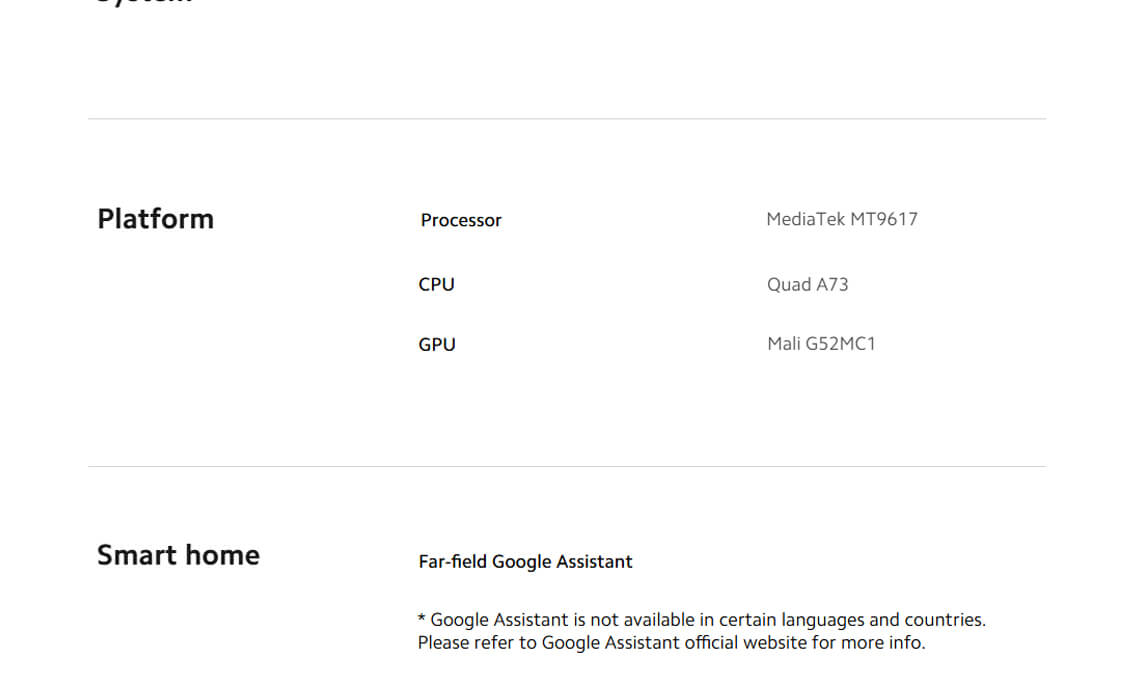Screen dimensions: 1142x700
Task: Click the Far-field Google Assistant feature text
Action: pyautogui.click(x=525, y=562)
